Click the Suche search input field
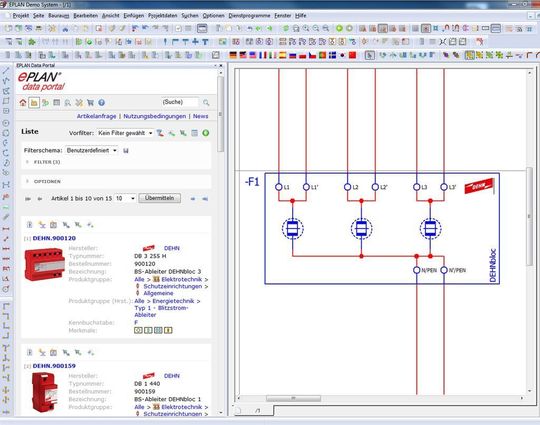 (180, 102)
